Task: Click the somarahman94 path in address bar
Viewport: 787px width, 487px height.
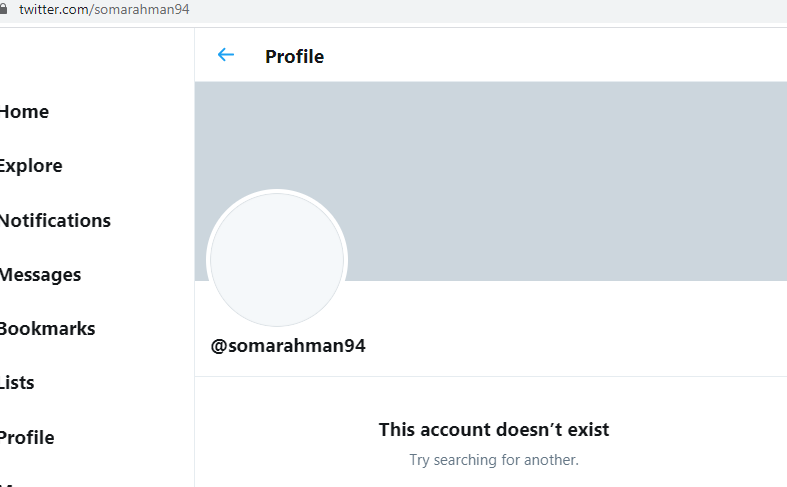Action: [x=142, y=9]
